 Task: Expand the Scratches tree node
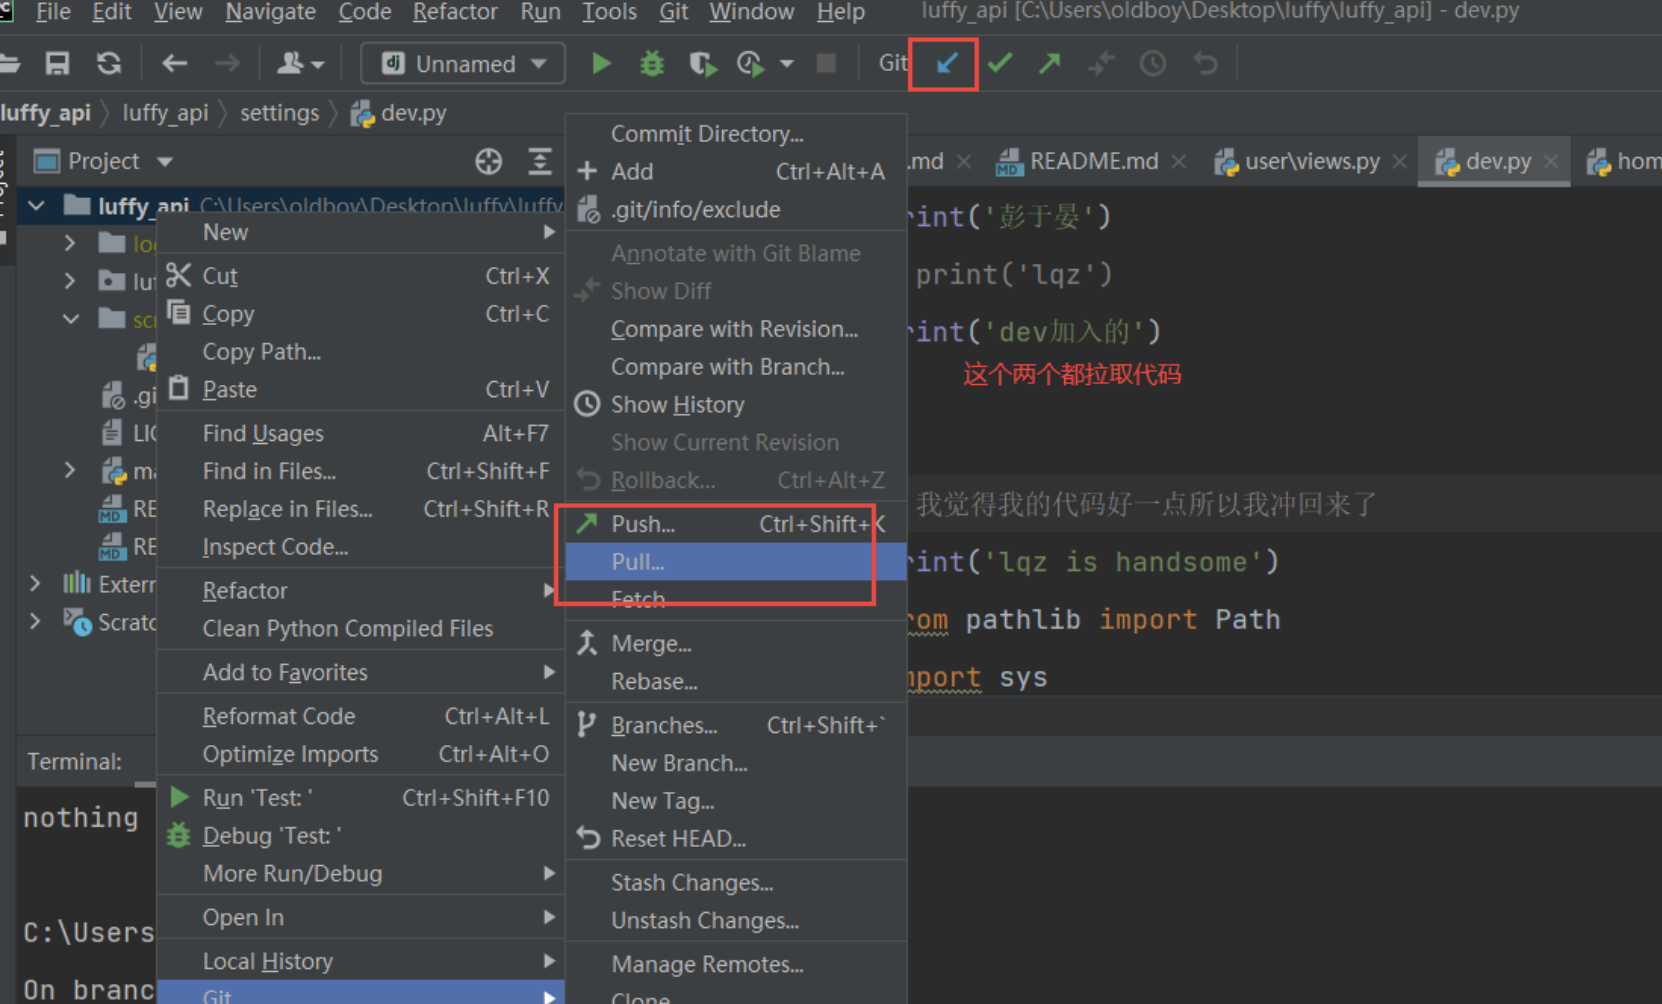click(35, 621)
